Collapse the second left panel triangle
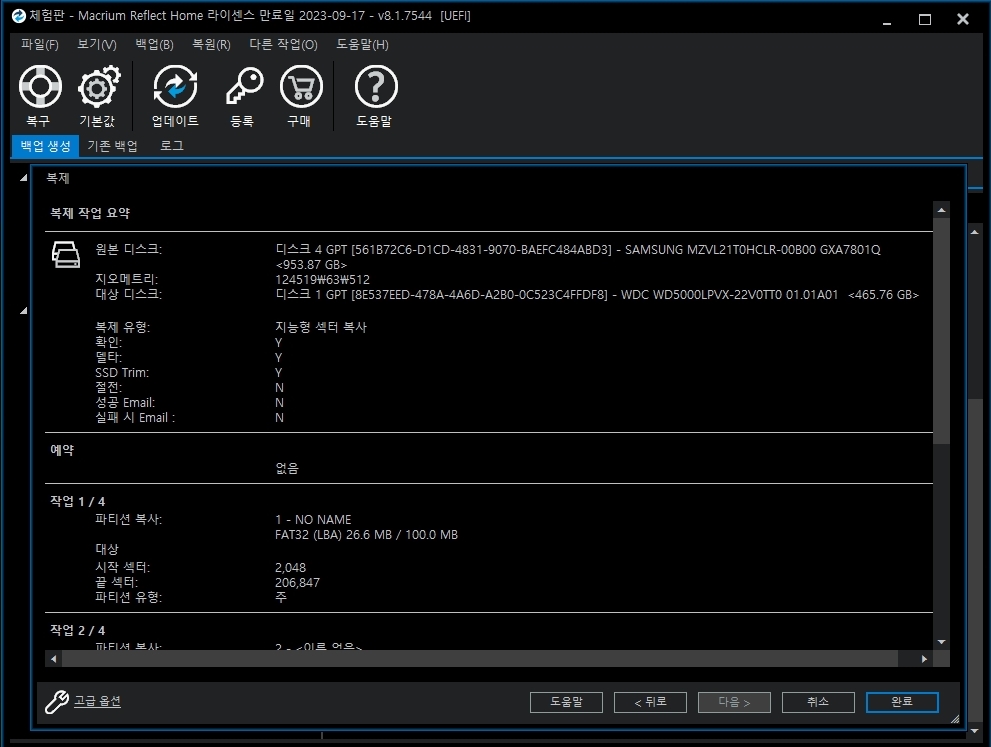 23,310
